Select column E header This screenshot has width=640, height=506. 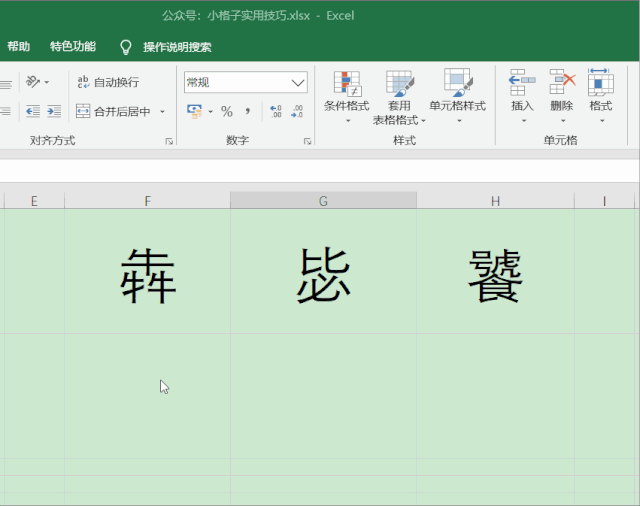pos(34,201)
